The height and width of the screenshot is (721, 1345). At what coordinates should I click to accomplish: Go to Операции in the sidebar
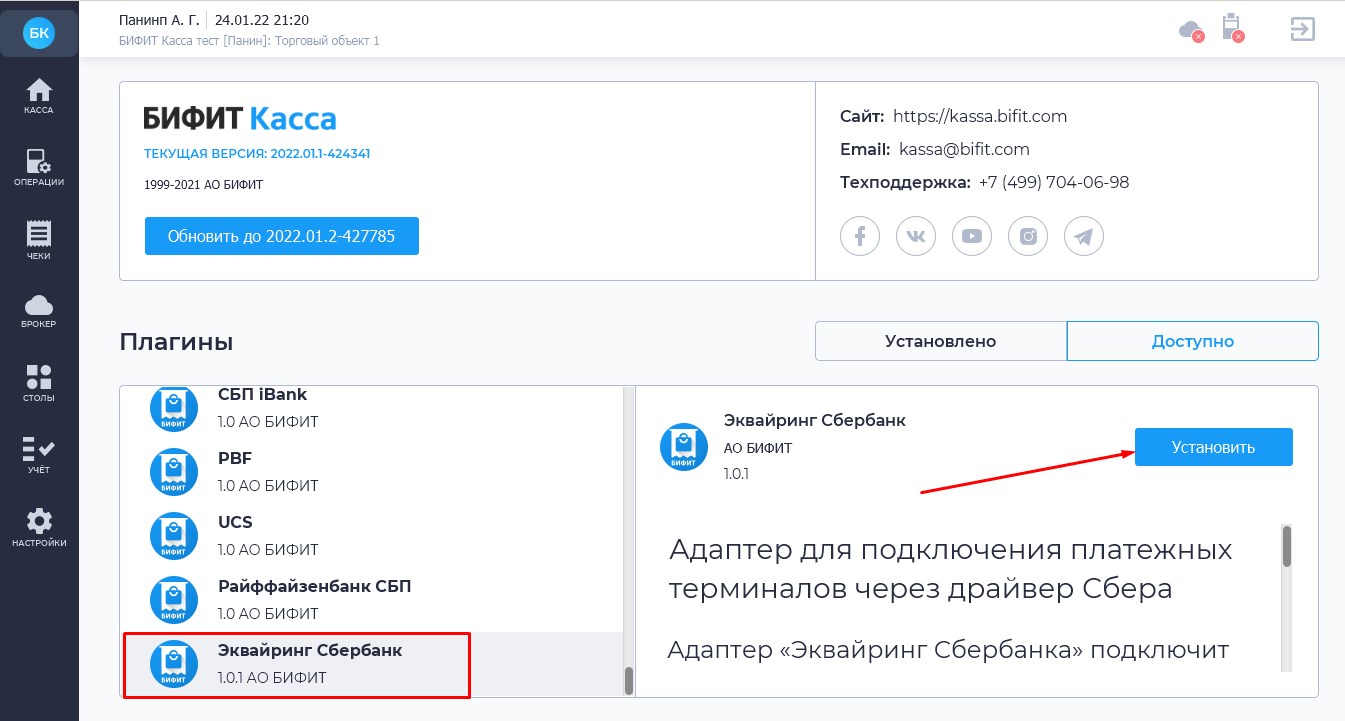point(39,168)
